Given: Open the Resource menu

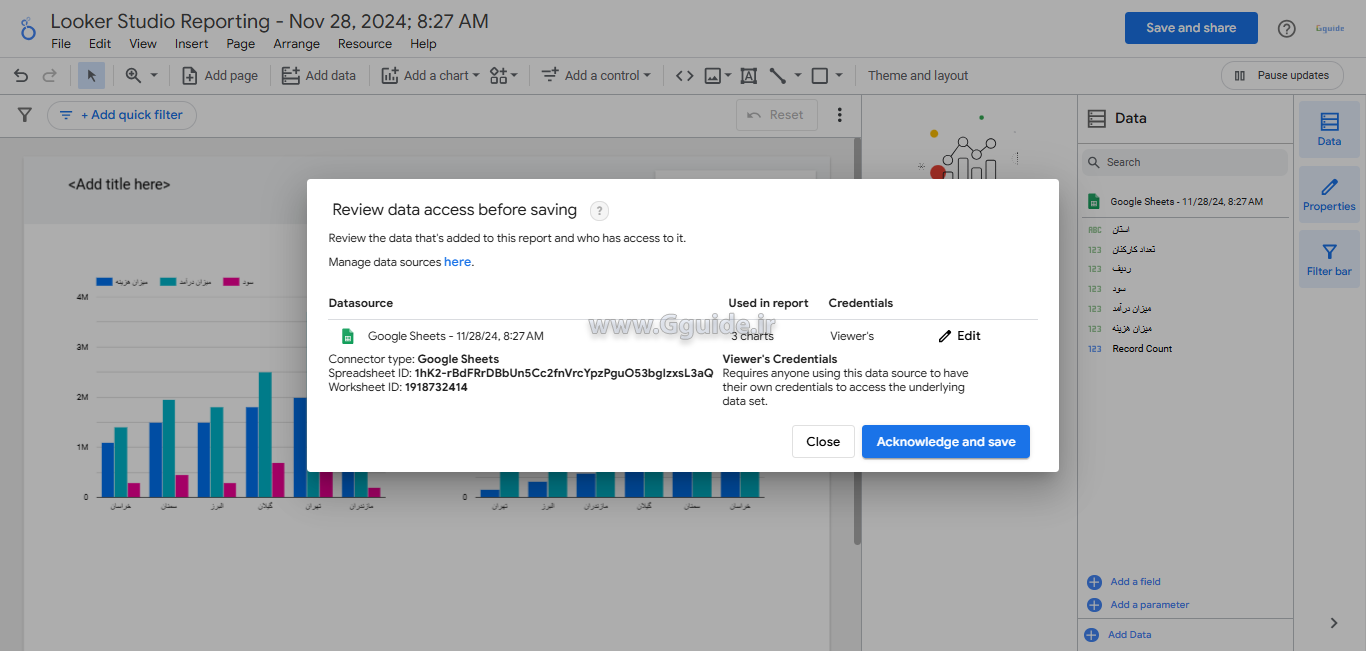Looking at the screenshot, I should 364,44.
